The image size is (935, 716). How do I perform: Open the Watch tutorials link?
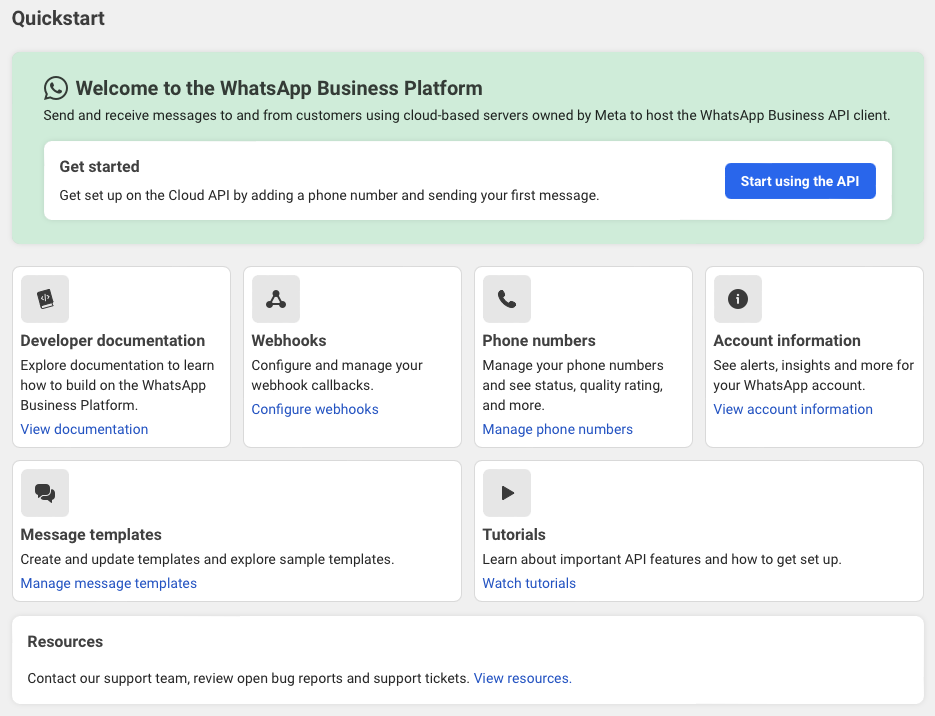[x=529, y=583]
